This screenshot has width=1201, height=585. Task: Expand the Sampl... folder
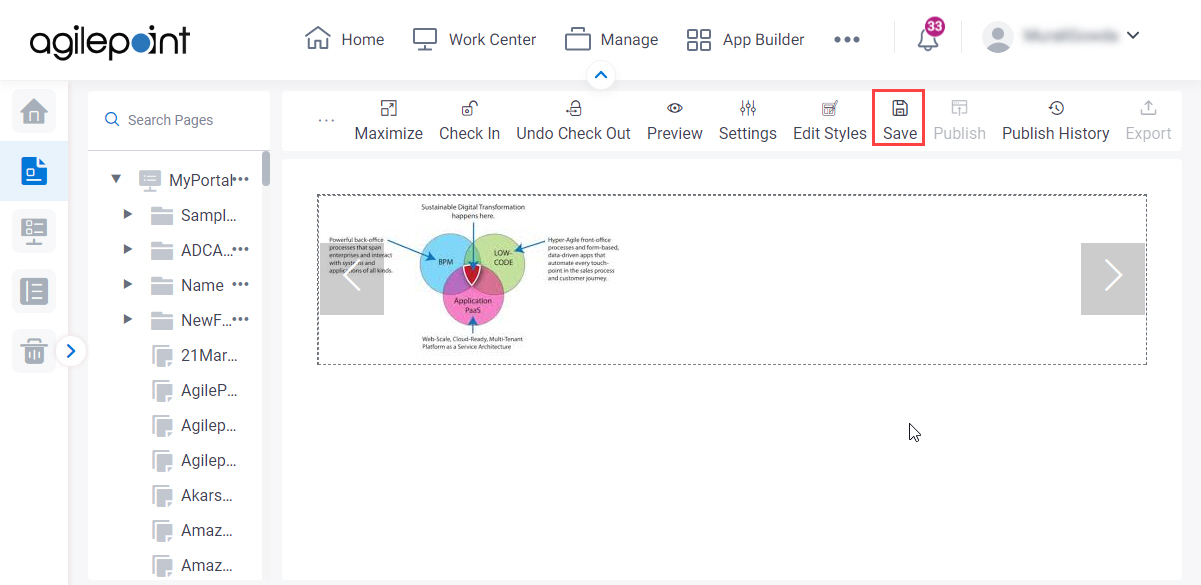(128, 215)
